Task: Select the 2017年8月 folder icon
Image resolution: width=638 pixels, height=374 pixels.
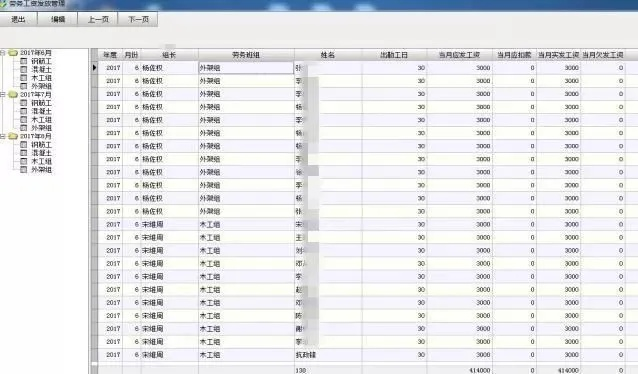Action: point(13,136)
